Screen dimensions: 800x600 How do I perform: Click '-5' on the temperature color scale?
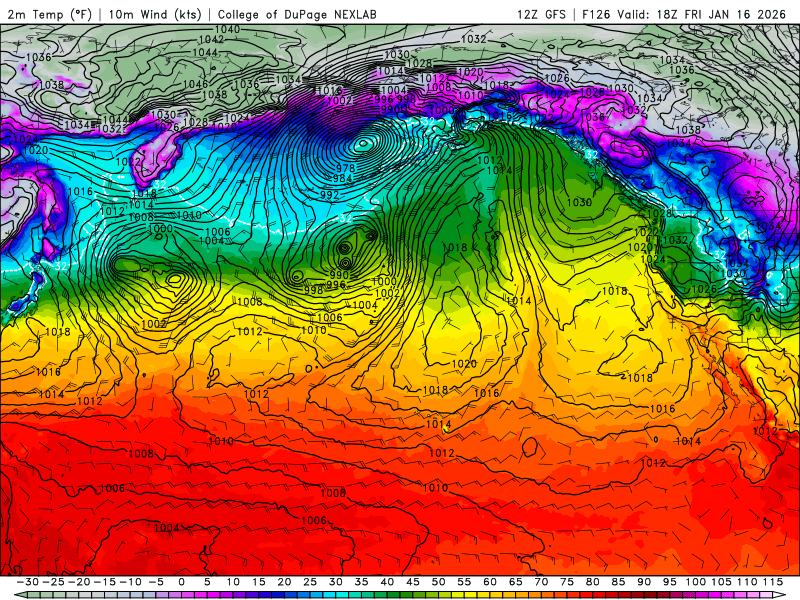pos(156,582)
